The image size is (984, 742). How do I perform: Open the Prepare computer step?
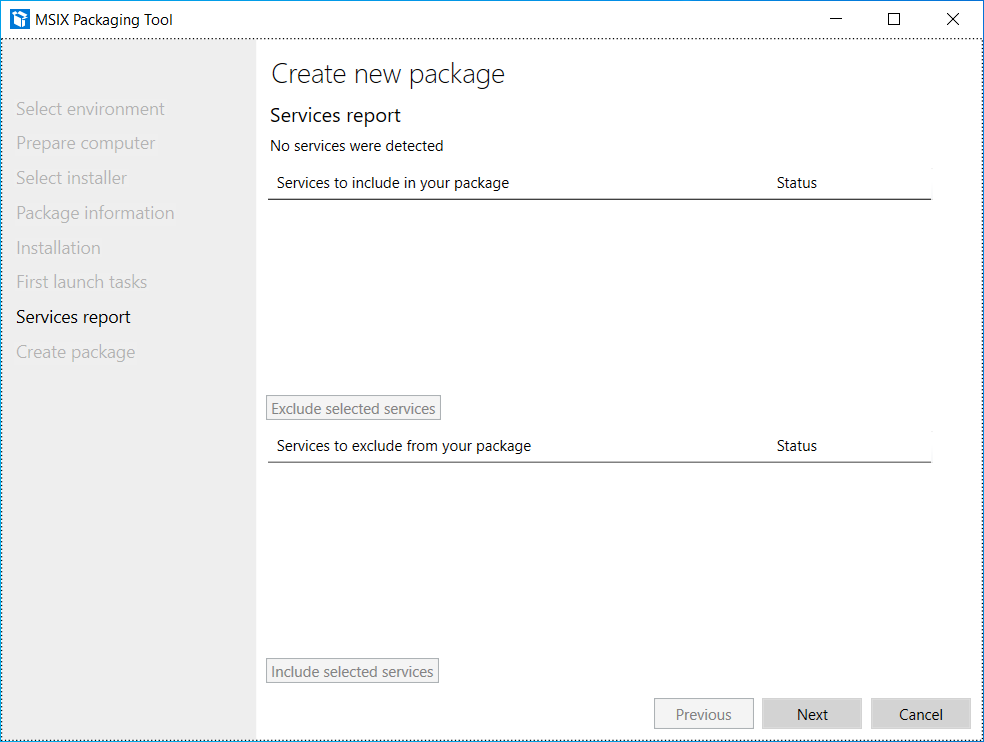coord(85,143)
